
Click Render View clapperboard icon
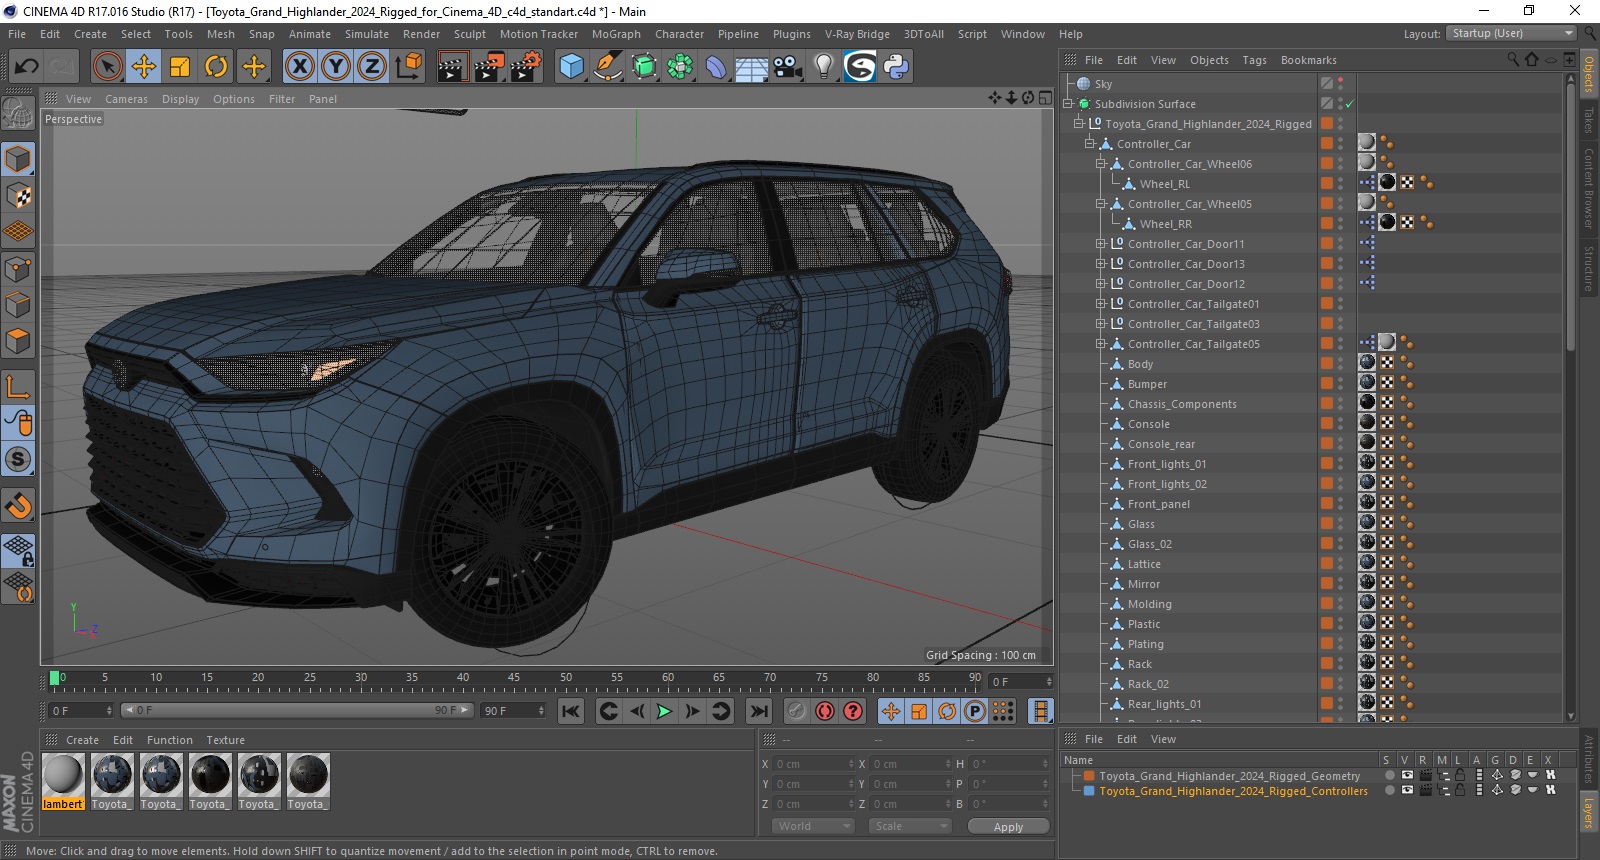(452, 67)
